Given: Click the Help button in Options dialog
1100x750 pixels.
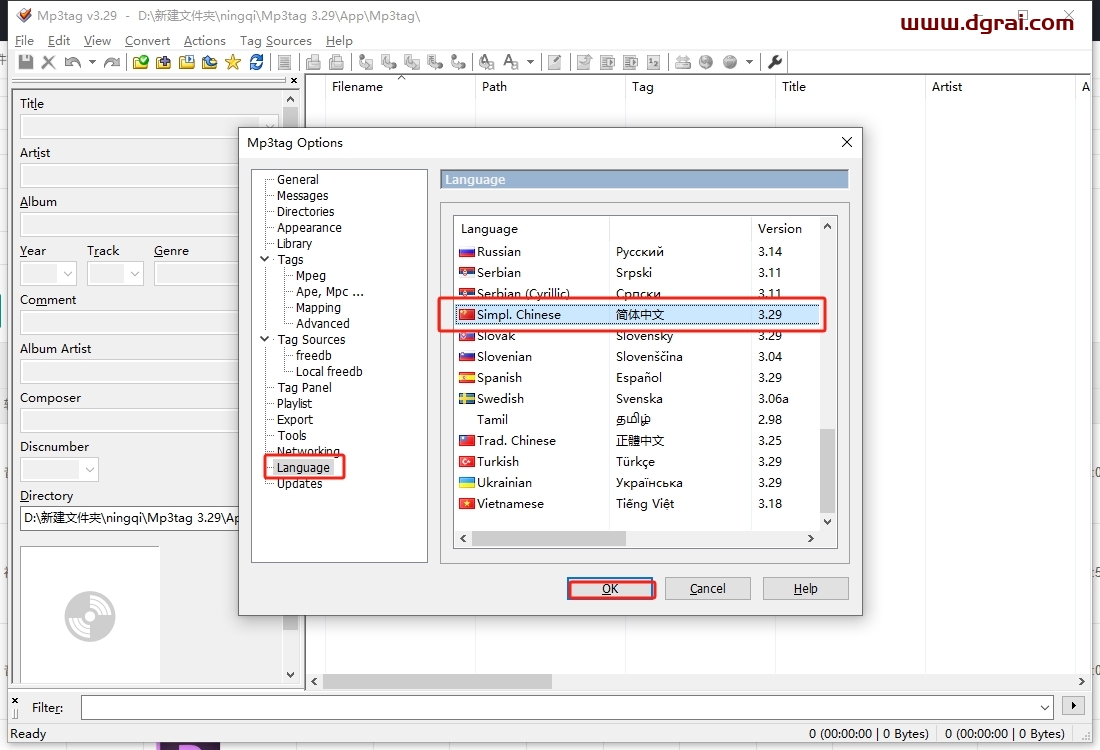Looking at the screenshot, I should click(x=805, y=589).
